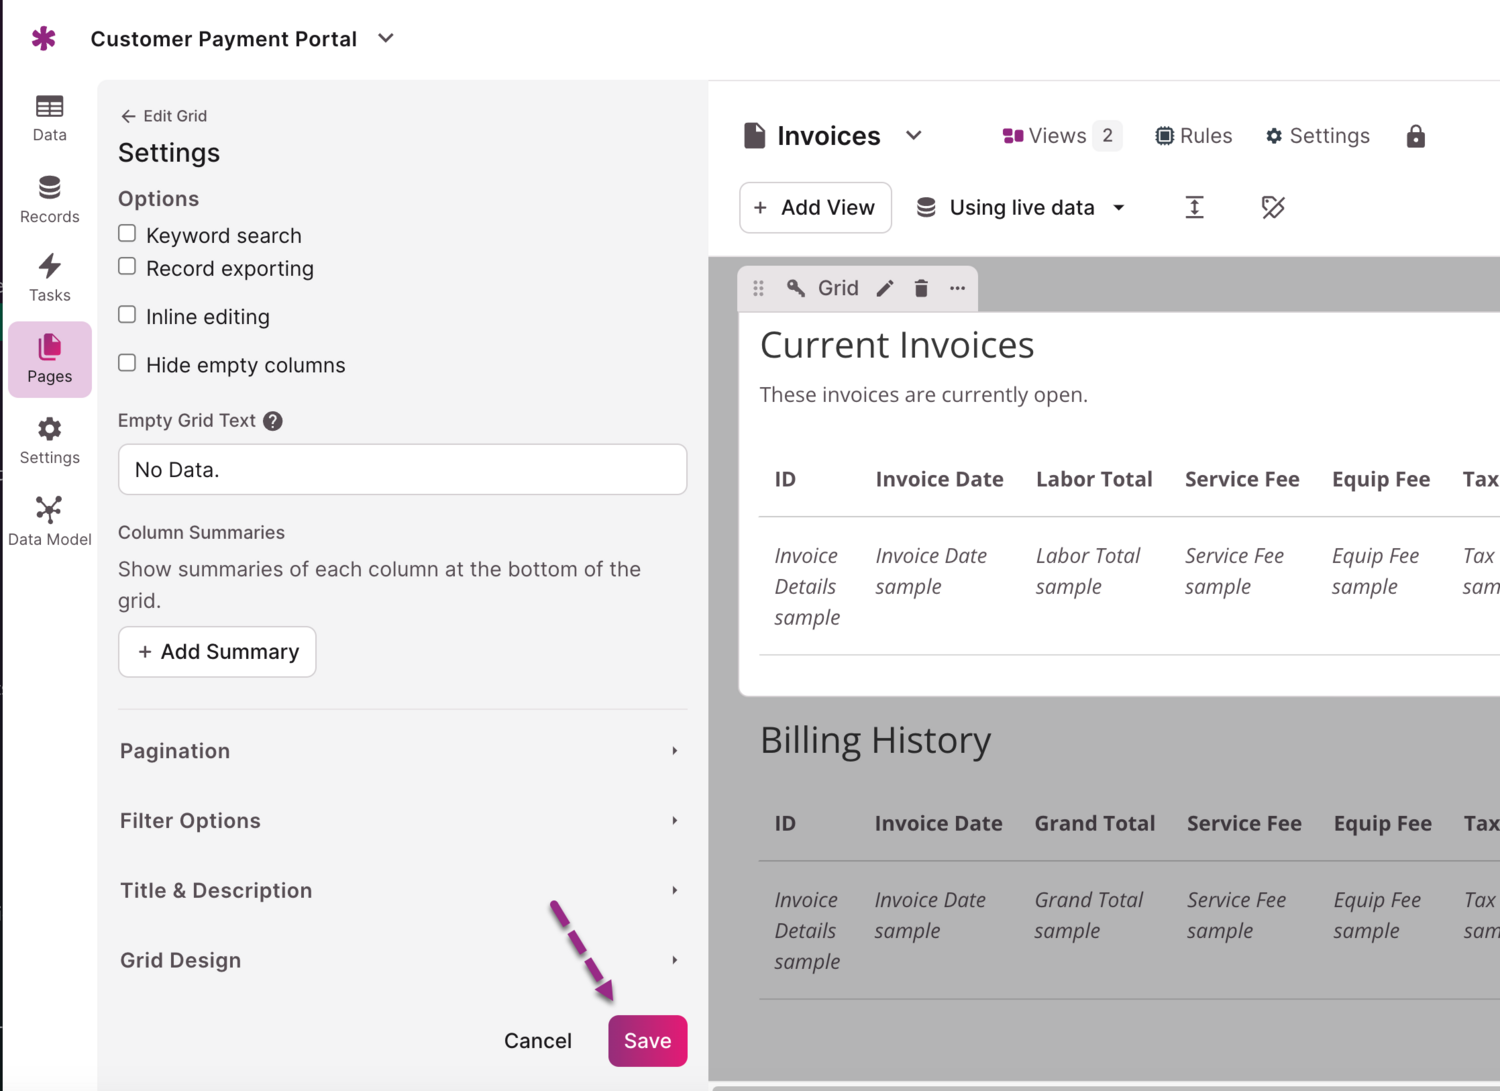
Task: Click the Empty Grid Text help icon
Action: point(273,421)
